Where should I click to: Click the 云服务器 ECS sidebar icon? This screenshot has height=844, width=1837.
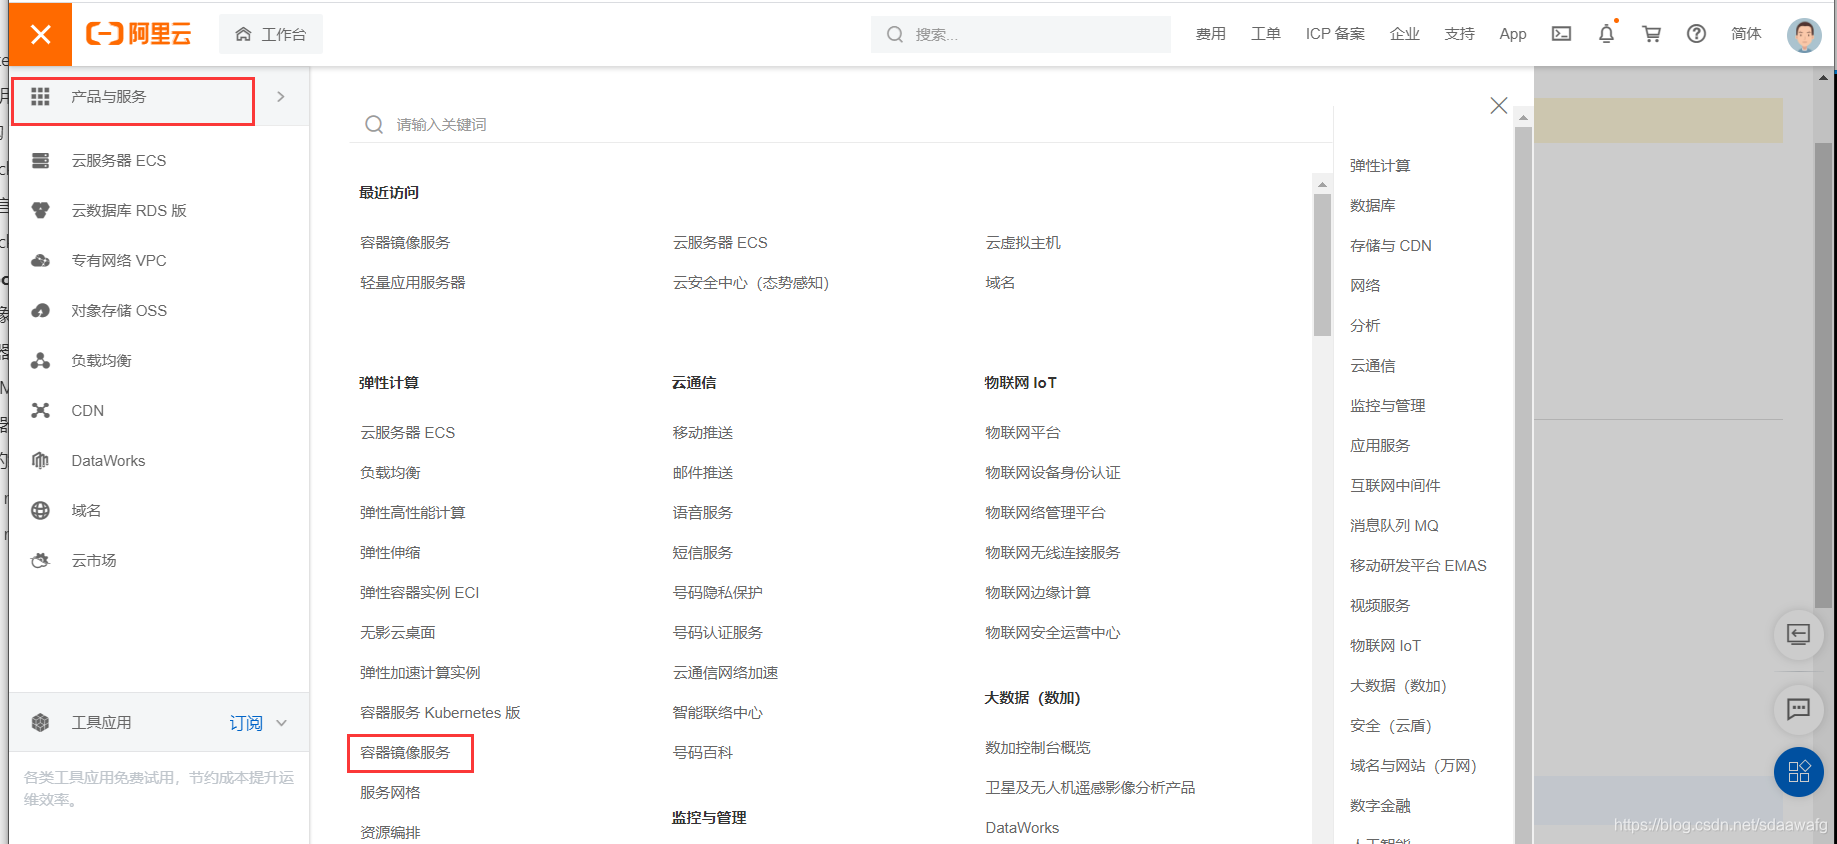click(x=40, y=160)
